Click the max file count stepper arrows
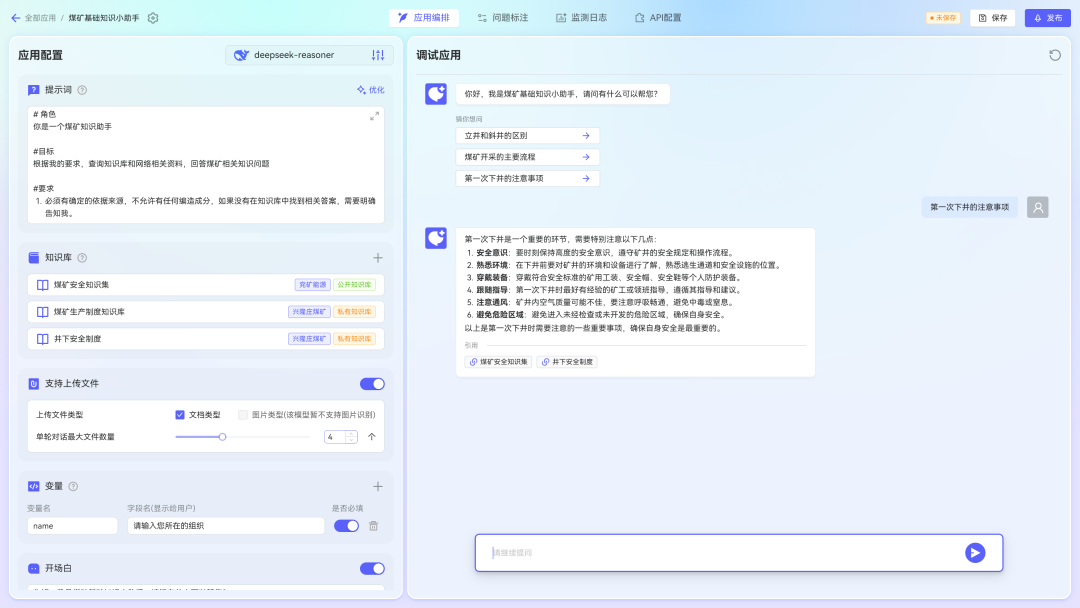 [351, 436]
